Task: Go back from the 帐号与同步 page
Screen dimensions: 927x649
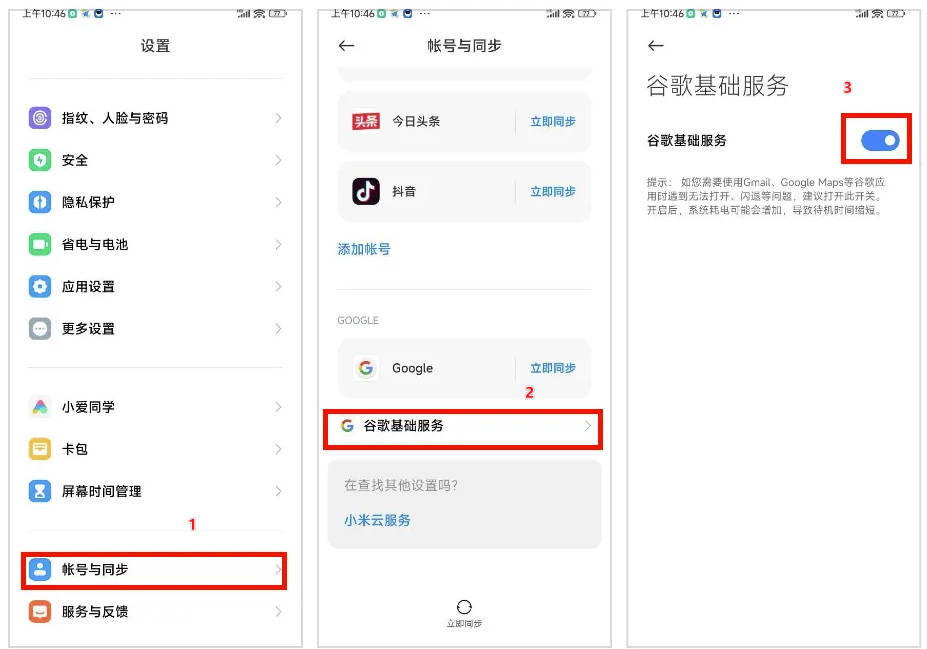Action: pyautogui.click(x=347, y=46)
